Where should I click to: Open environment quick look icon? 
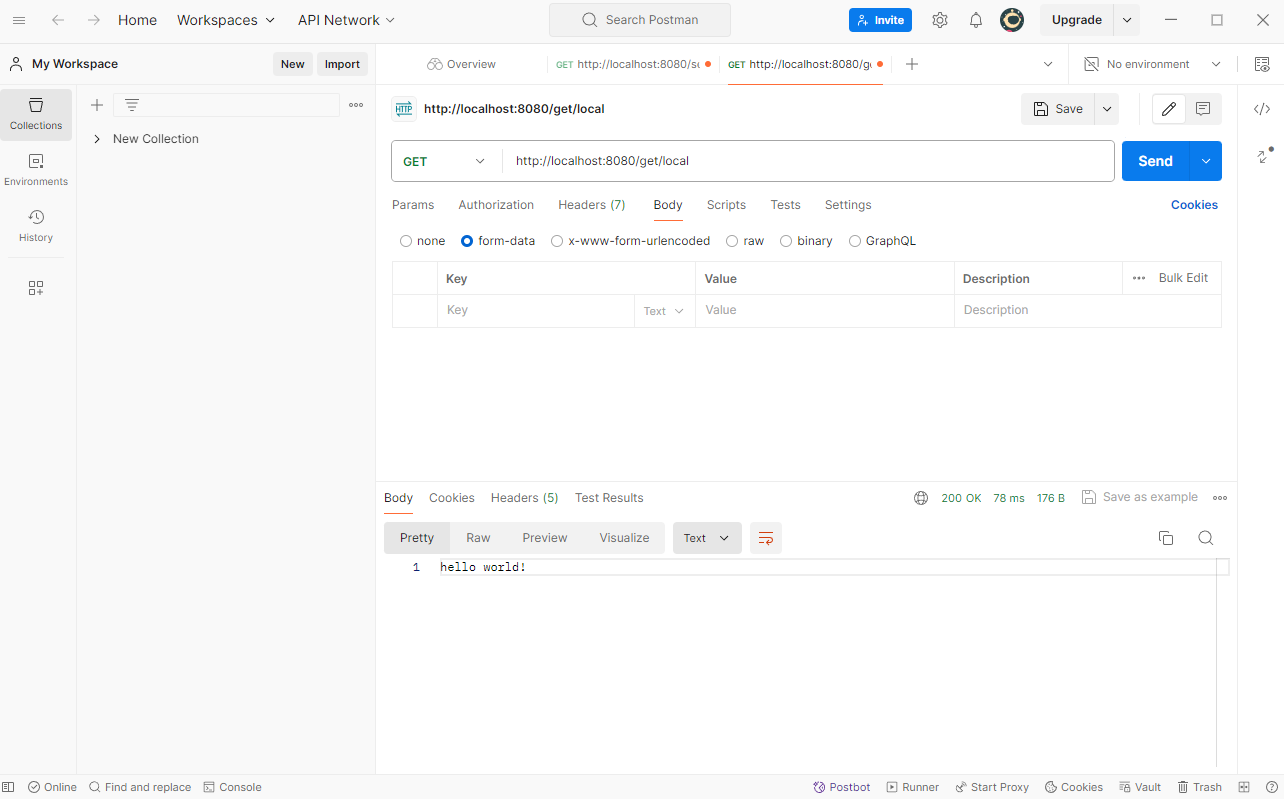[1261, 64]
